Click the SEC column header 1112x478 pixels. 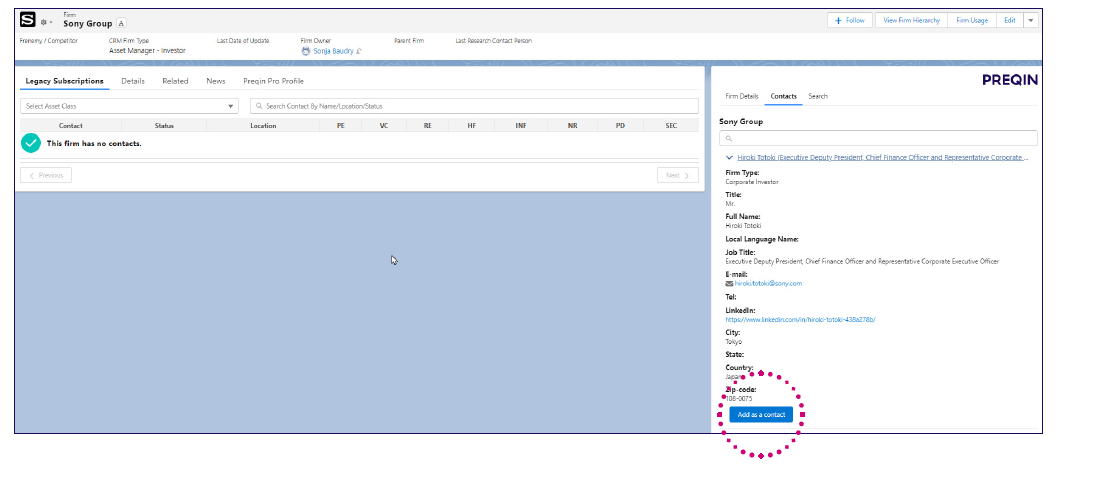click(x=671, y=126)
